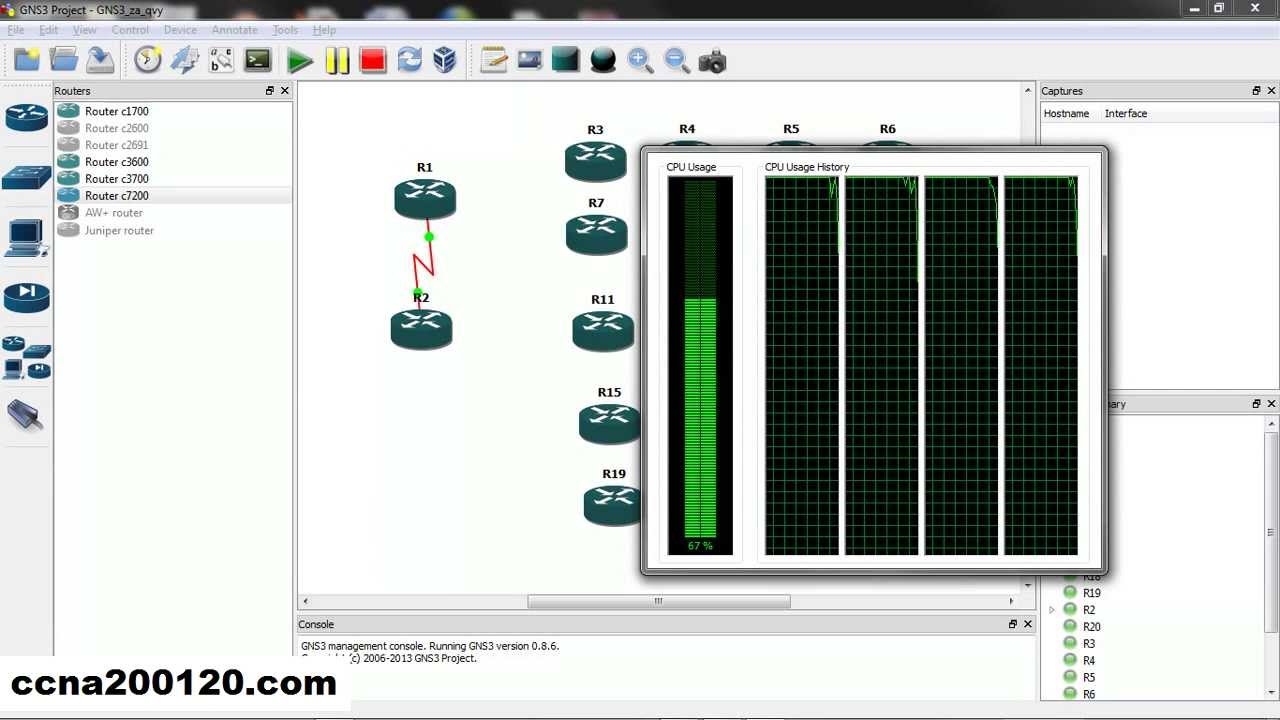
Task: Select Router c2691 in Routers list
Action: [x=172, y=145]
